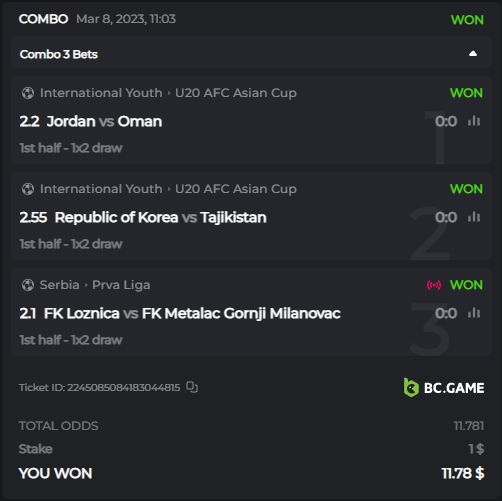Collapse the Combo 3 Bets section
The height and width of the screenshot is (501, 502).
pyautogui.click(x=473, y=54)
